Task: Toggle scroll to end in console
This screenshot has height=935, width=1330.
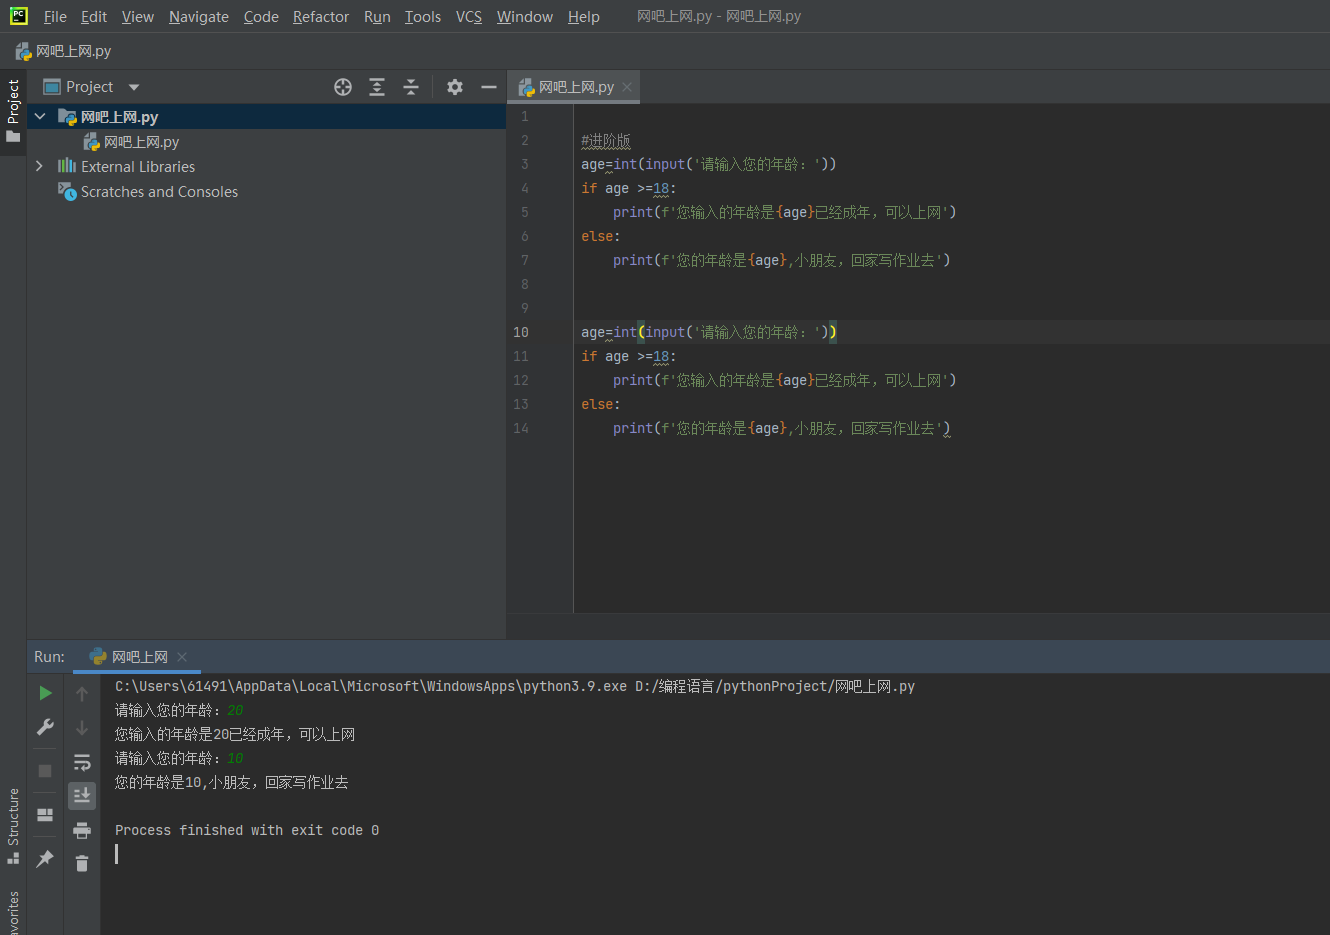Action: click(82, 795)
